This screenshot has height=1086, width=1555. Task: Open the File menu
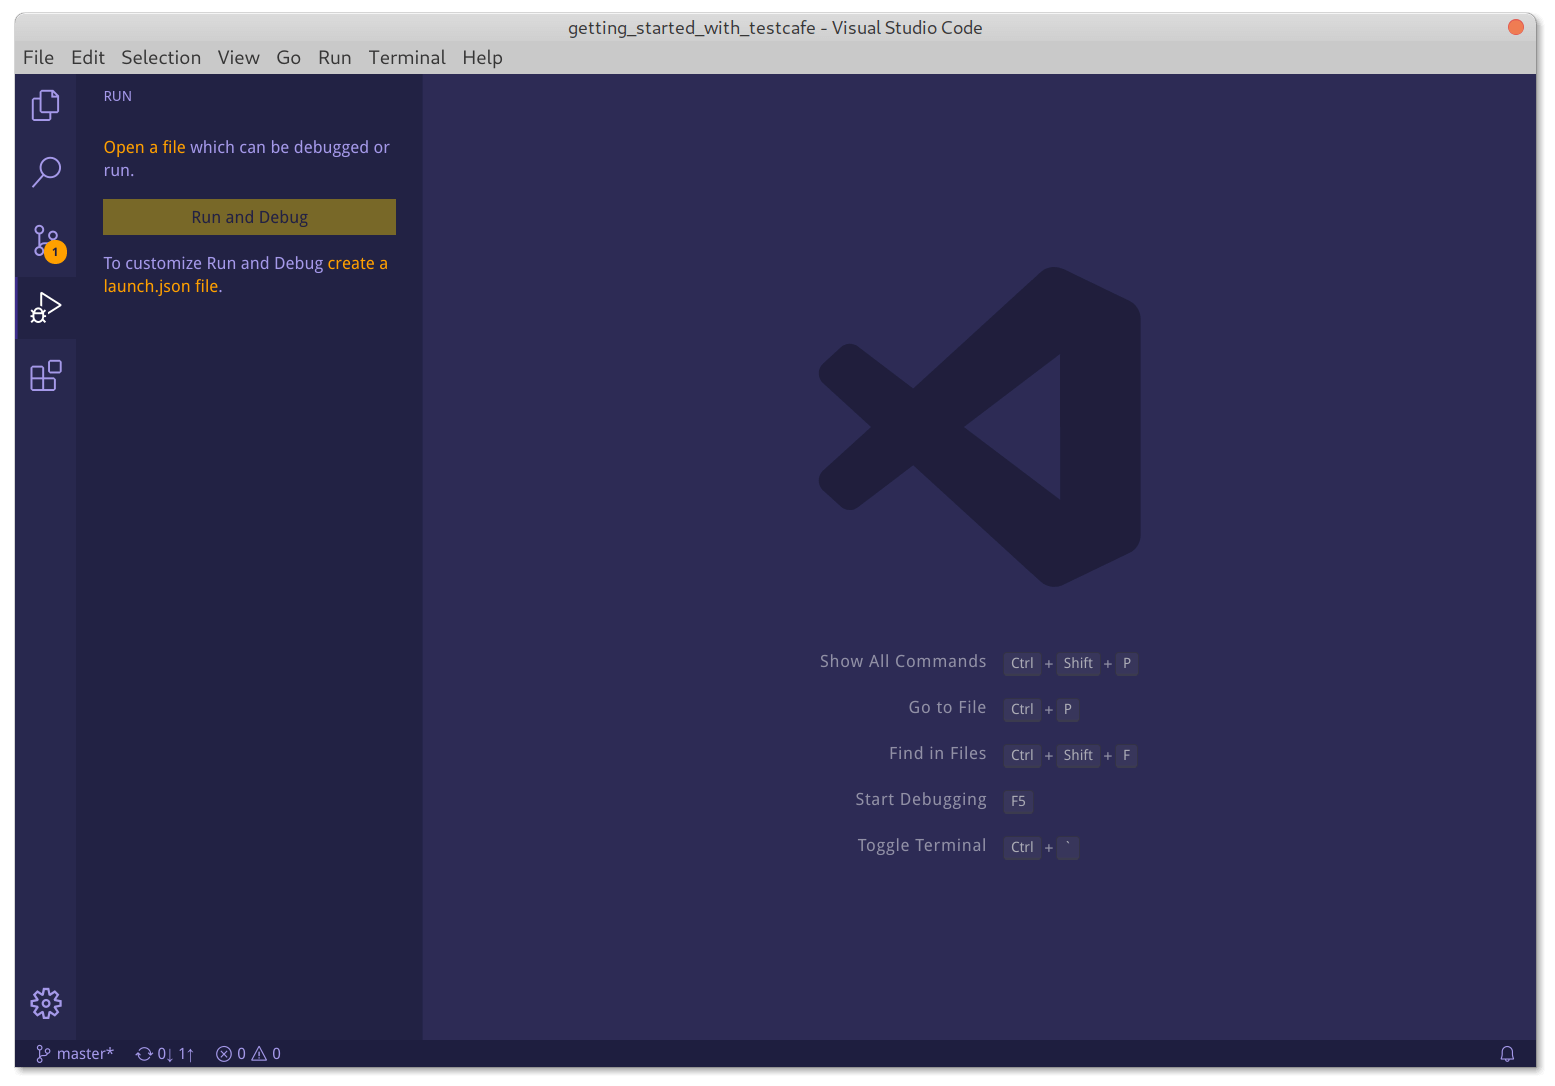coord(38,57)
